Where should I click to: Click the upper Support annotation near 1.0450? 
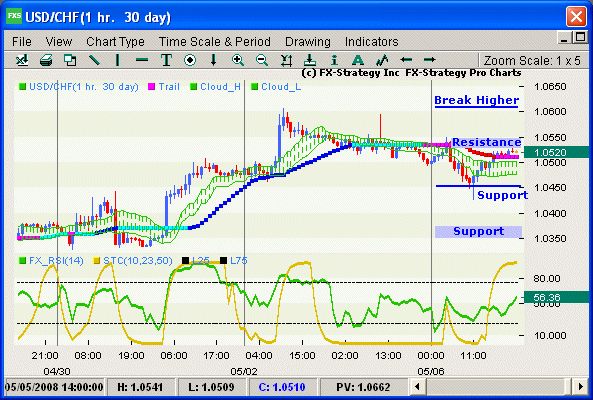click(502, 195)
